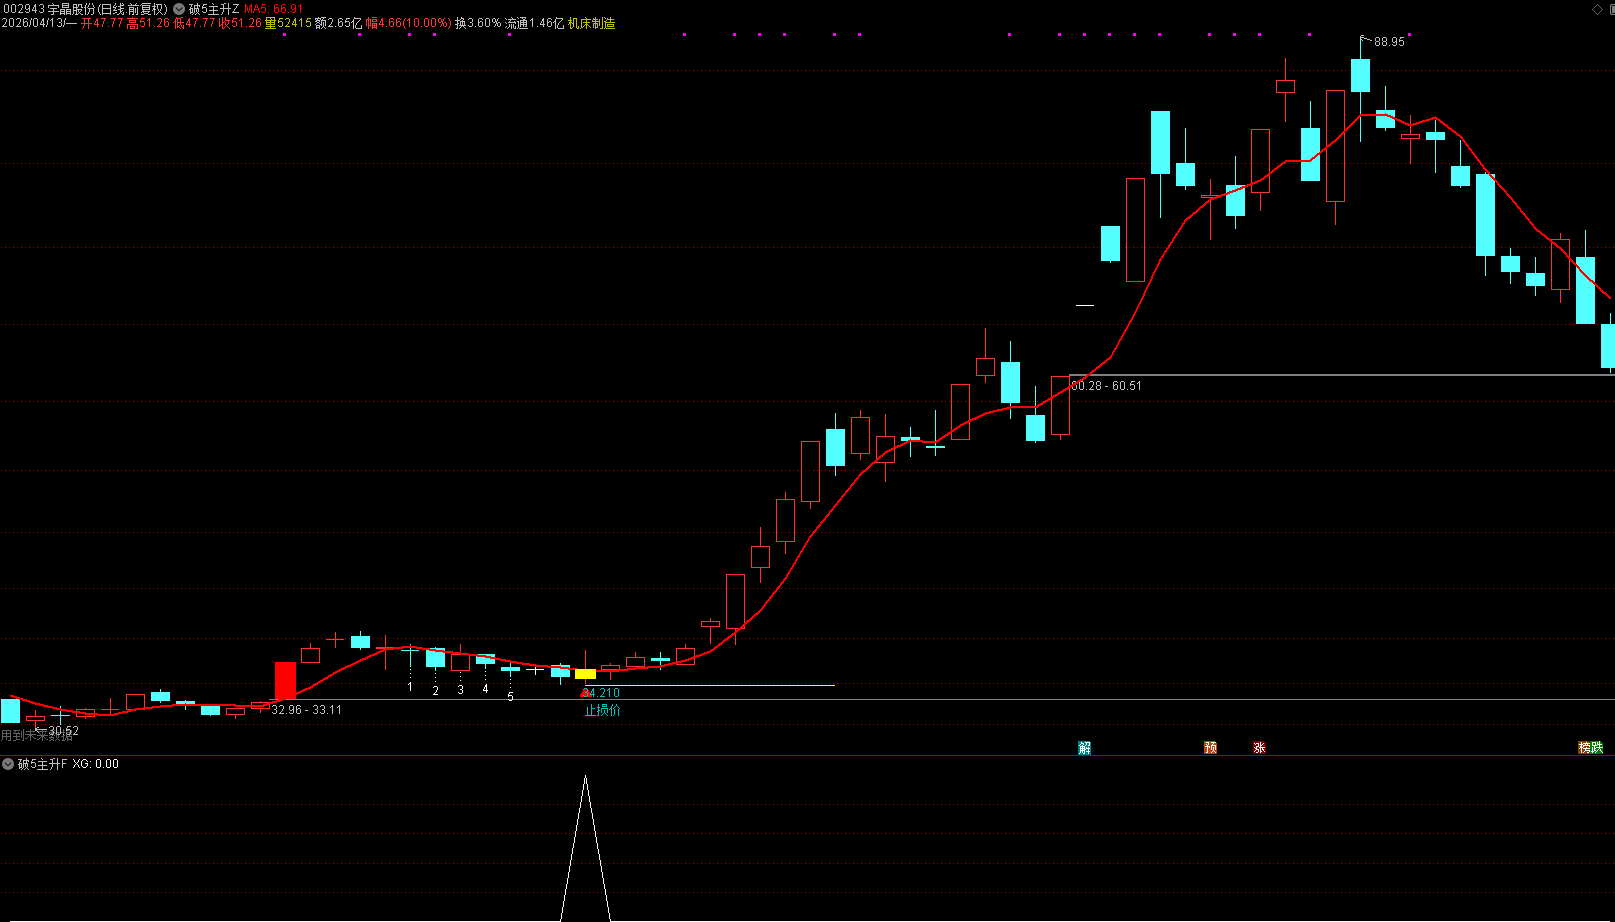Click the 换3.60% turnover value
The width and height of the screenshot is (1615, 922).
478,23
